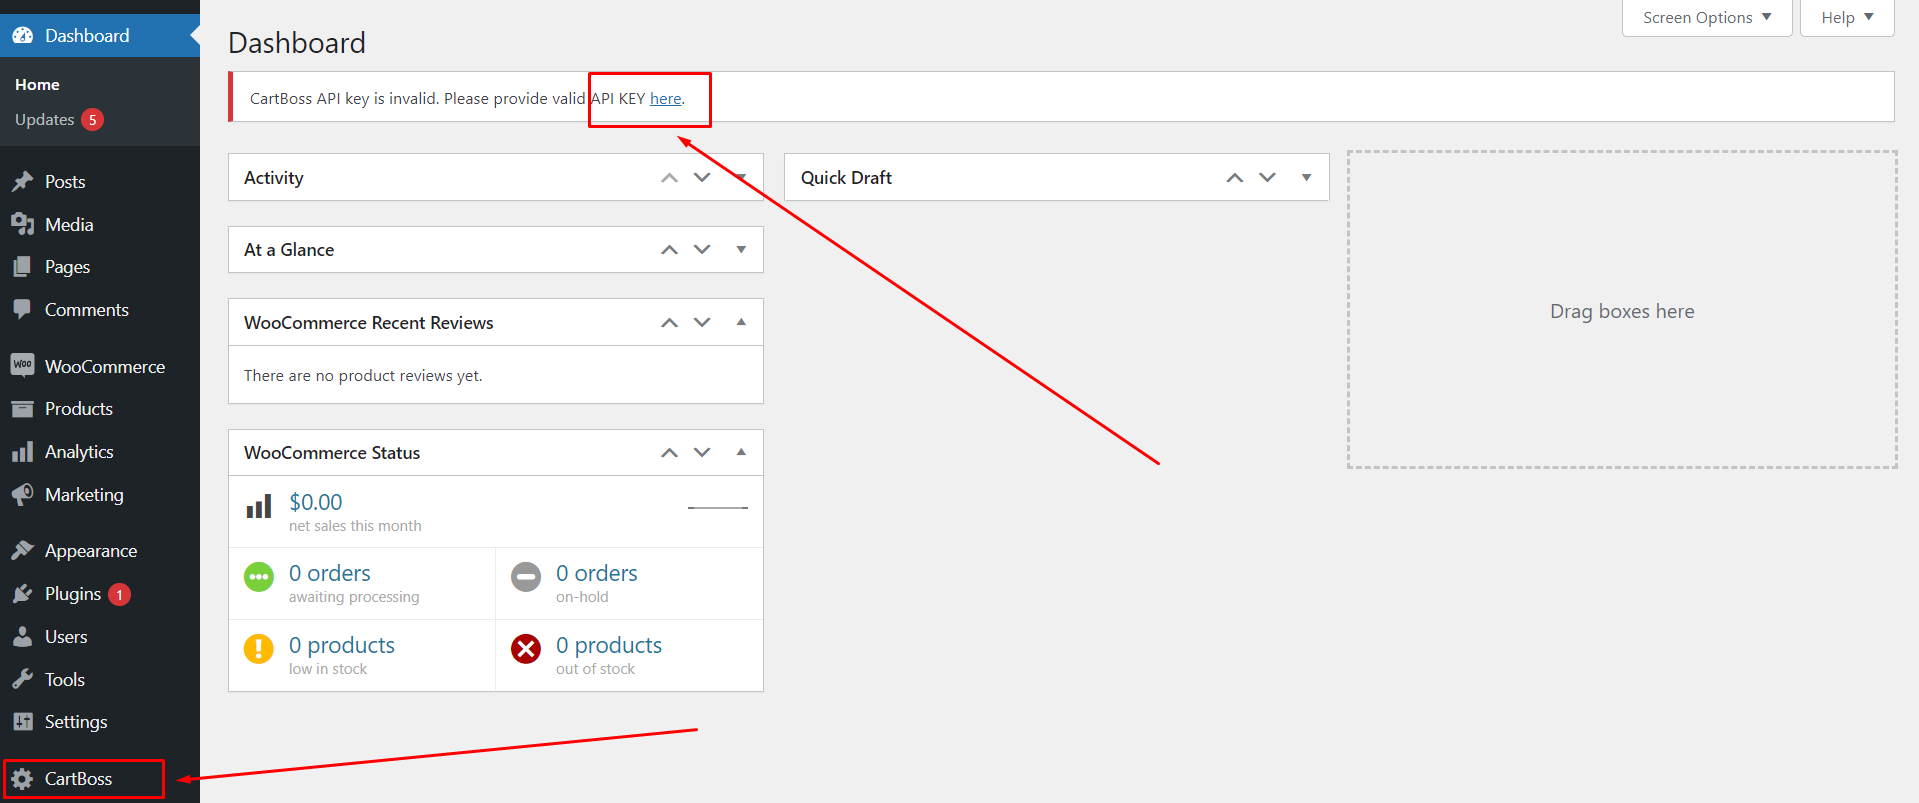Move At a Glance box up
The height and width of the screenshot is (803, 1919).
(x=670, y=250)
